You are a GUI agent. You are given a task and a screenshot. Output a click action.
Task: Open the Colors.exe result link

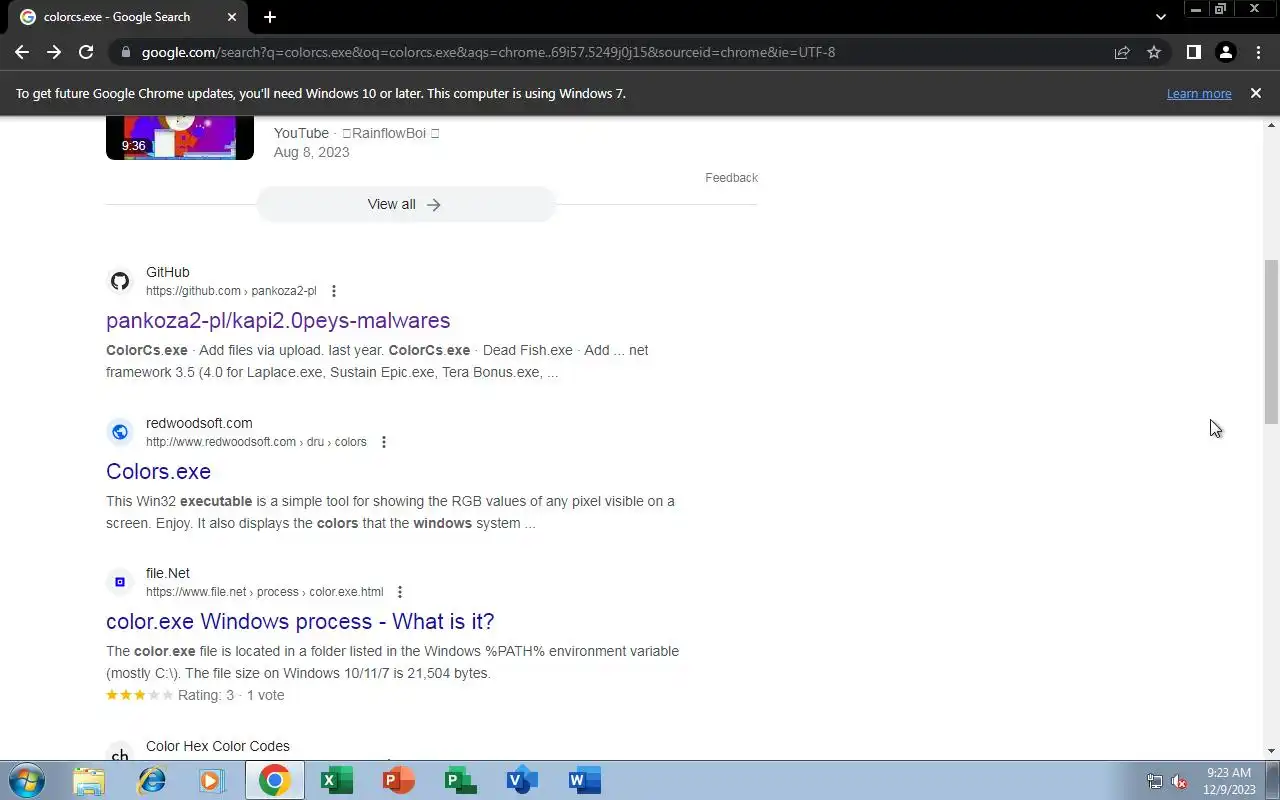pos(158,471)
